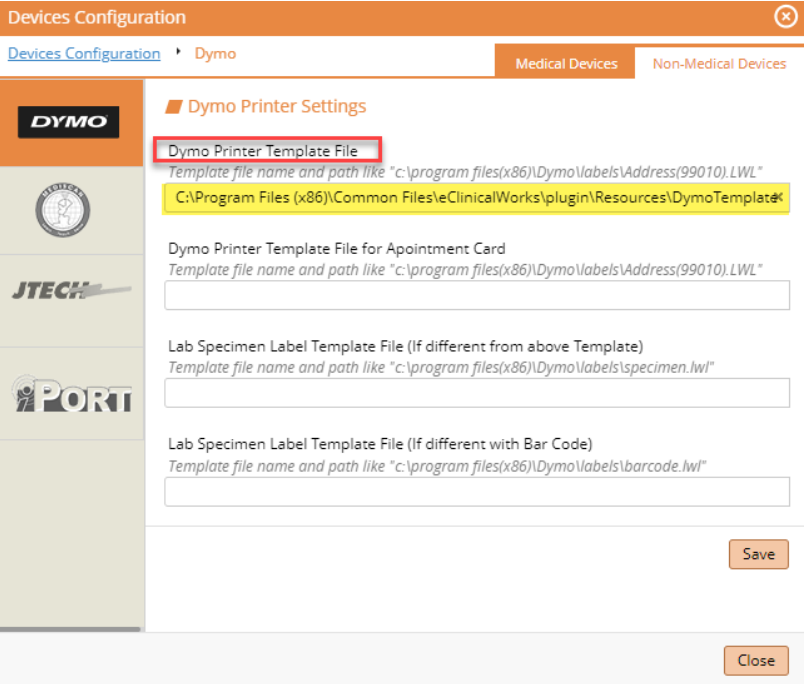Clear the Dymo template path with the x icon
The image size is (805, 684).
coord(777,198)
